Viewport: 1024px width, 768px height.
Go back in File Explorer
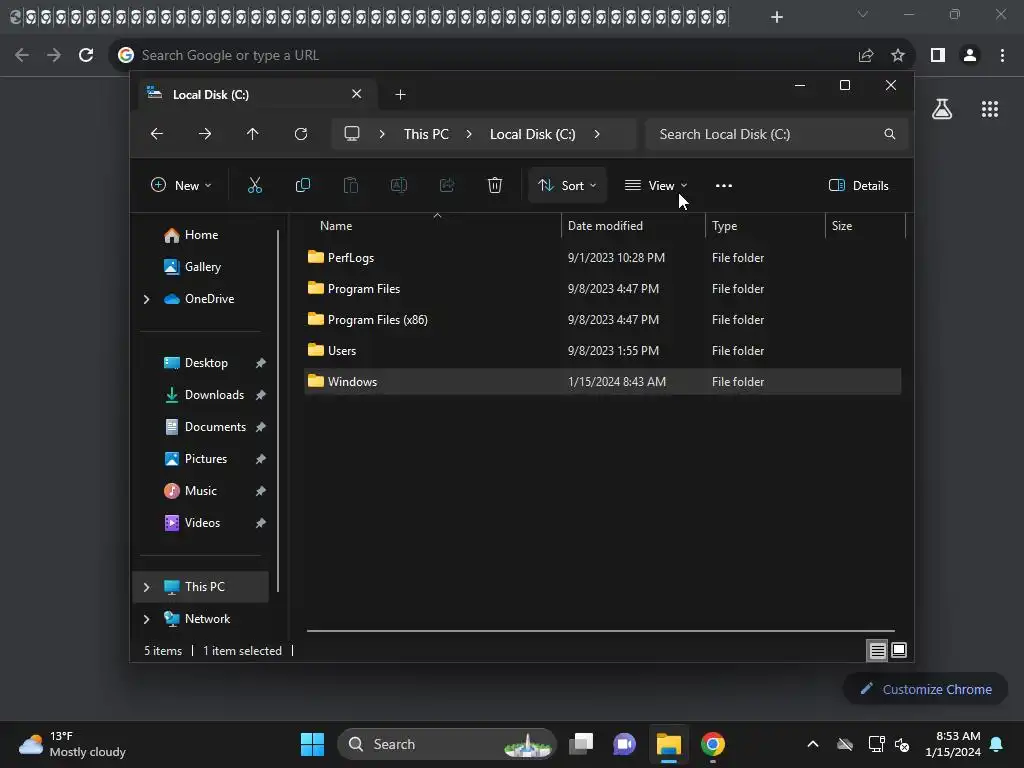[x=157, y=134]
